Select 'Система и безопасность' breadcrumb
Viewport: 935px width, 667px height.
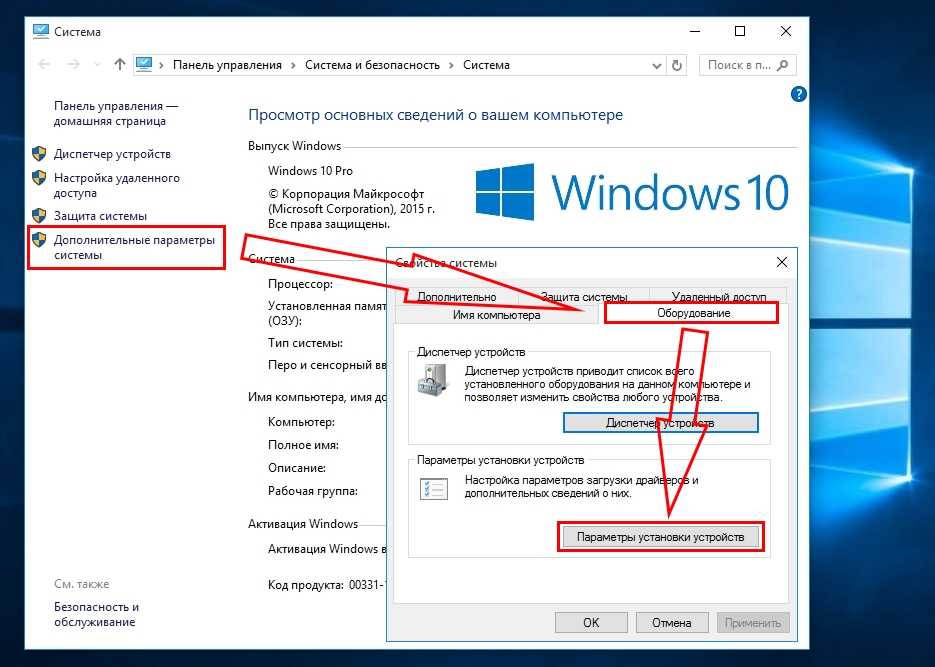[372, 65]
